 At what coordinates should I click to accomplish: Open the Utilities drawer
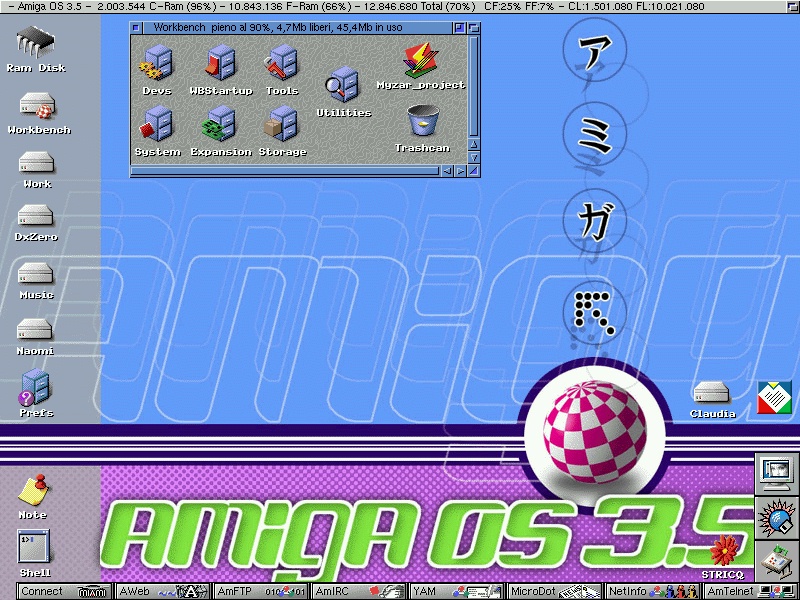343,92
